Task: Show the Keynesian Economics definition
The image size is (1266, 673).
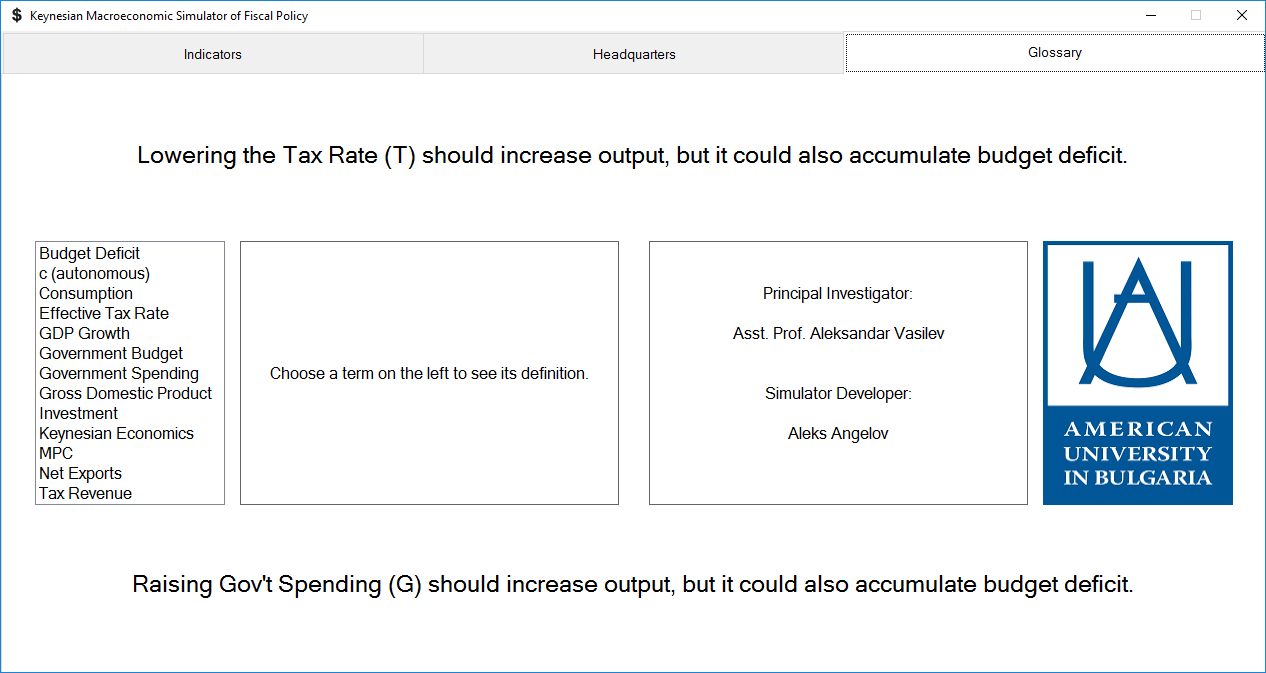Action: pyautogui.click(x=117, y=434)
